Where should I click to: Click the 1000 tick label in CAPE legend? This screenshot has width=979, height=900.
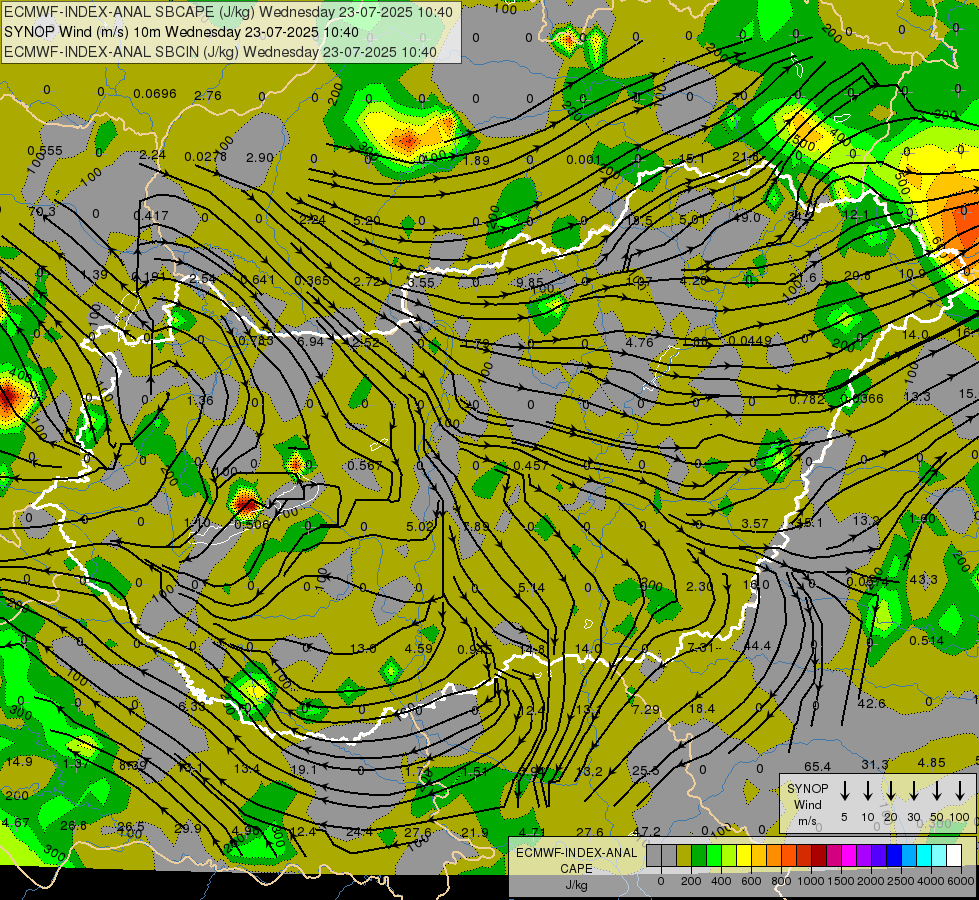[x=811, y=881]
